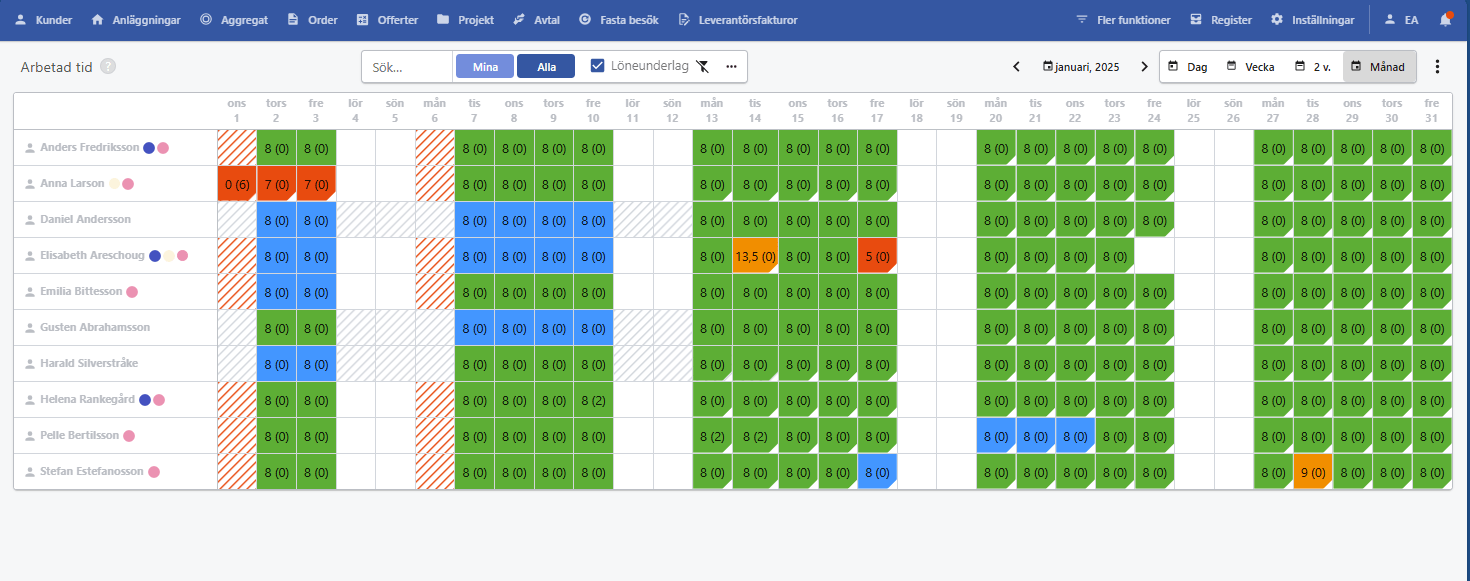Switch to Vecka view
This screenshot has height=581, width=1470.
tap(1250, 67)
